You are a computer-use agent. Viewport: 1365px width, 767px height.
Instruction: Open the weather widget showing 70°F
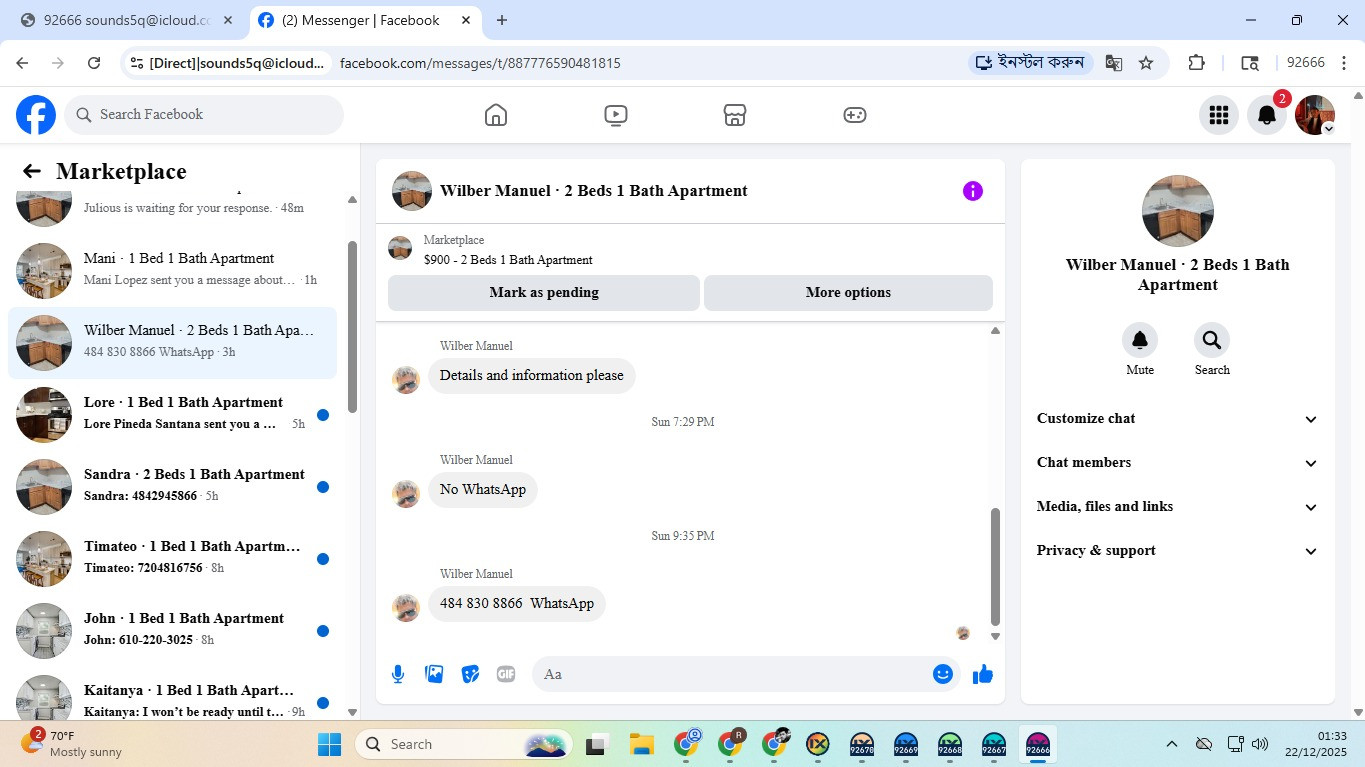point(72,743)
